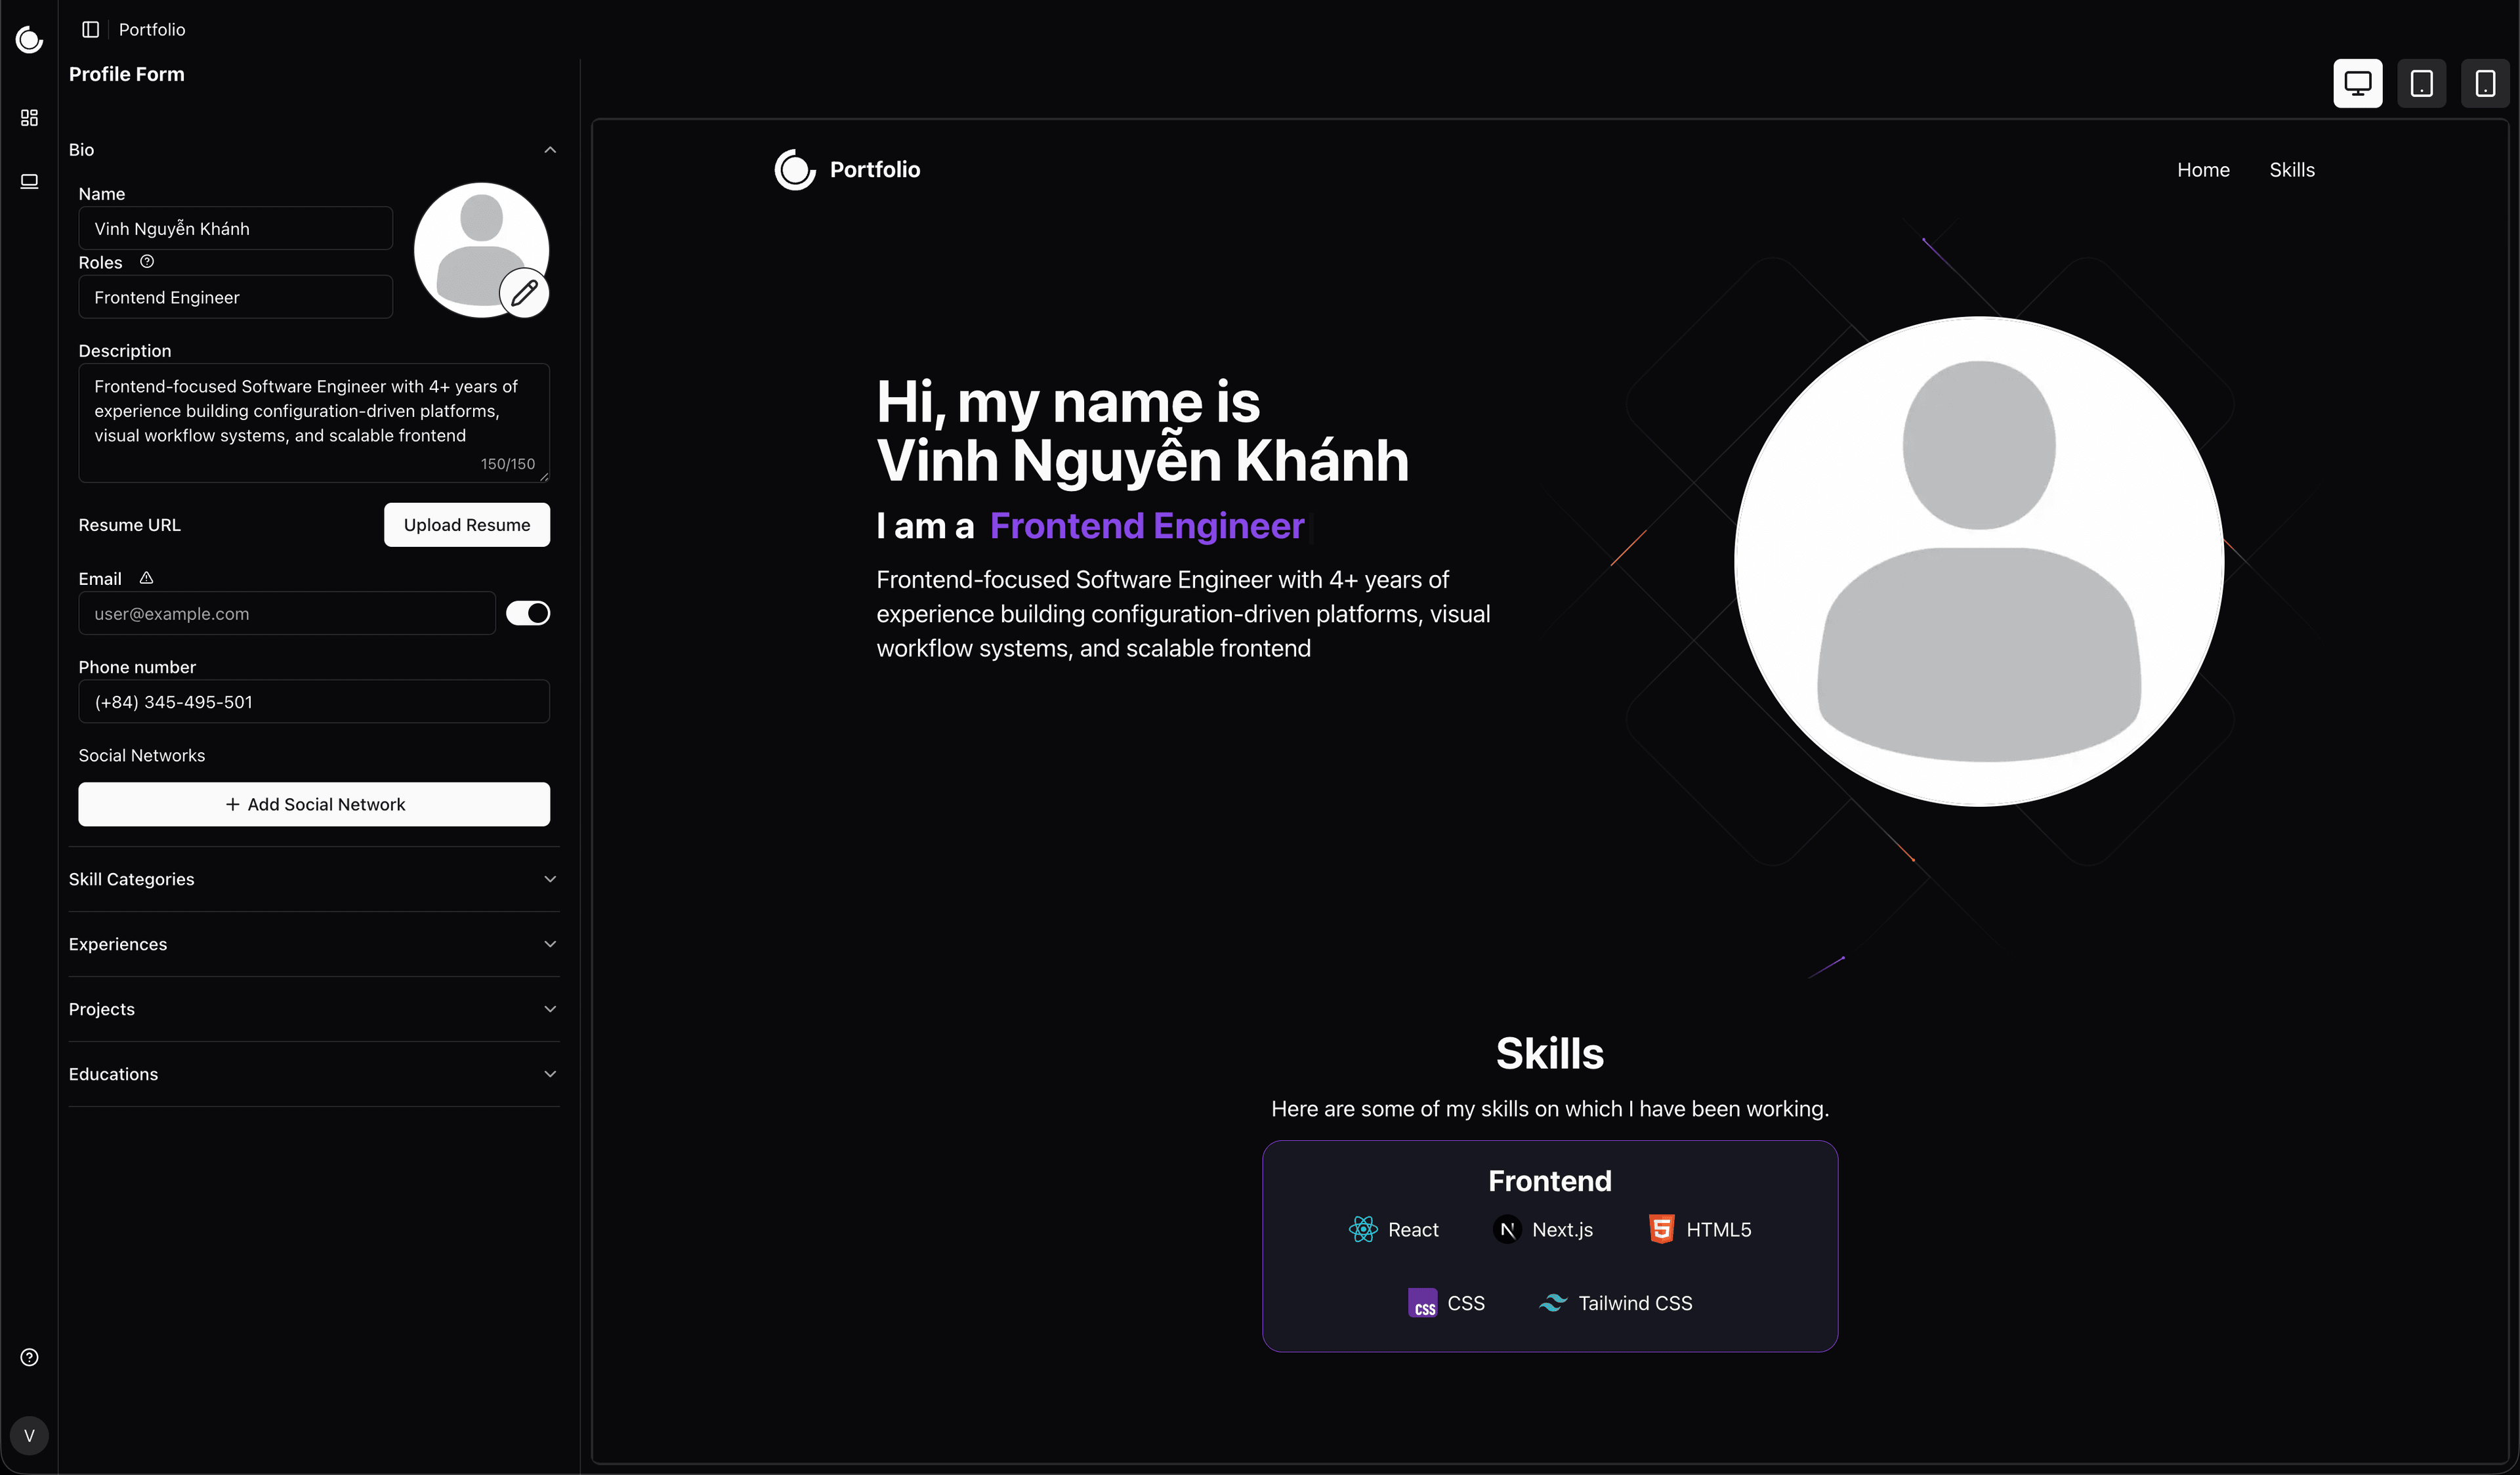Image resolution: width=2520 pixels, height=1475 pixels.
Task: Click the Roles input field
Action: click(x=235, y=297)
